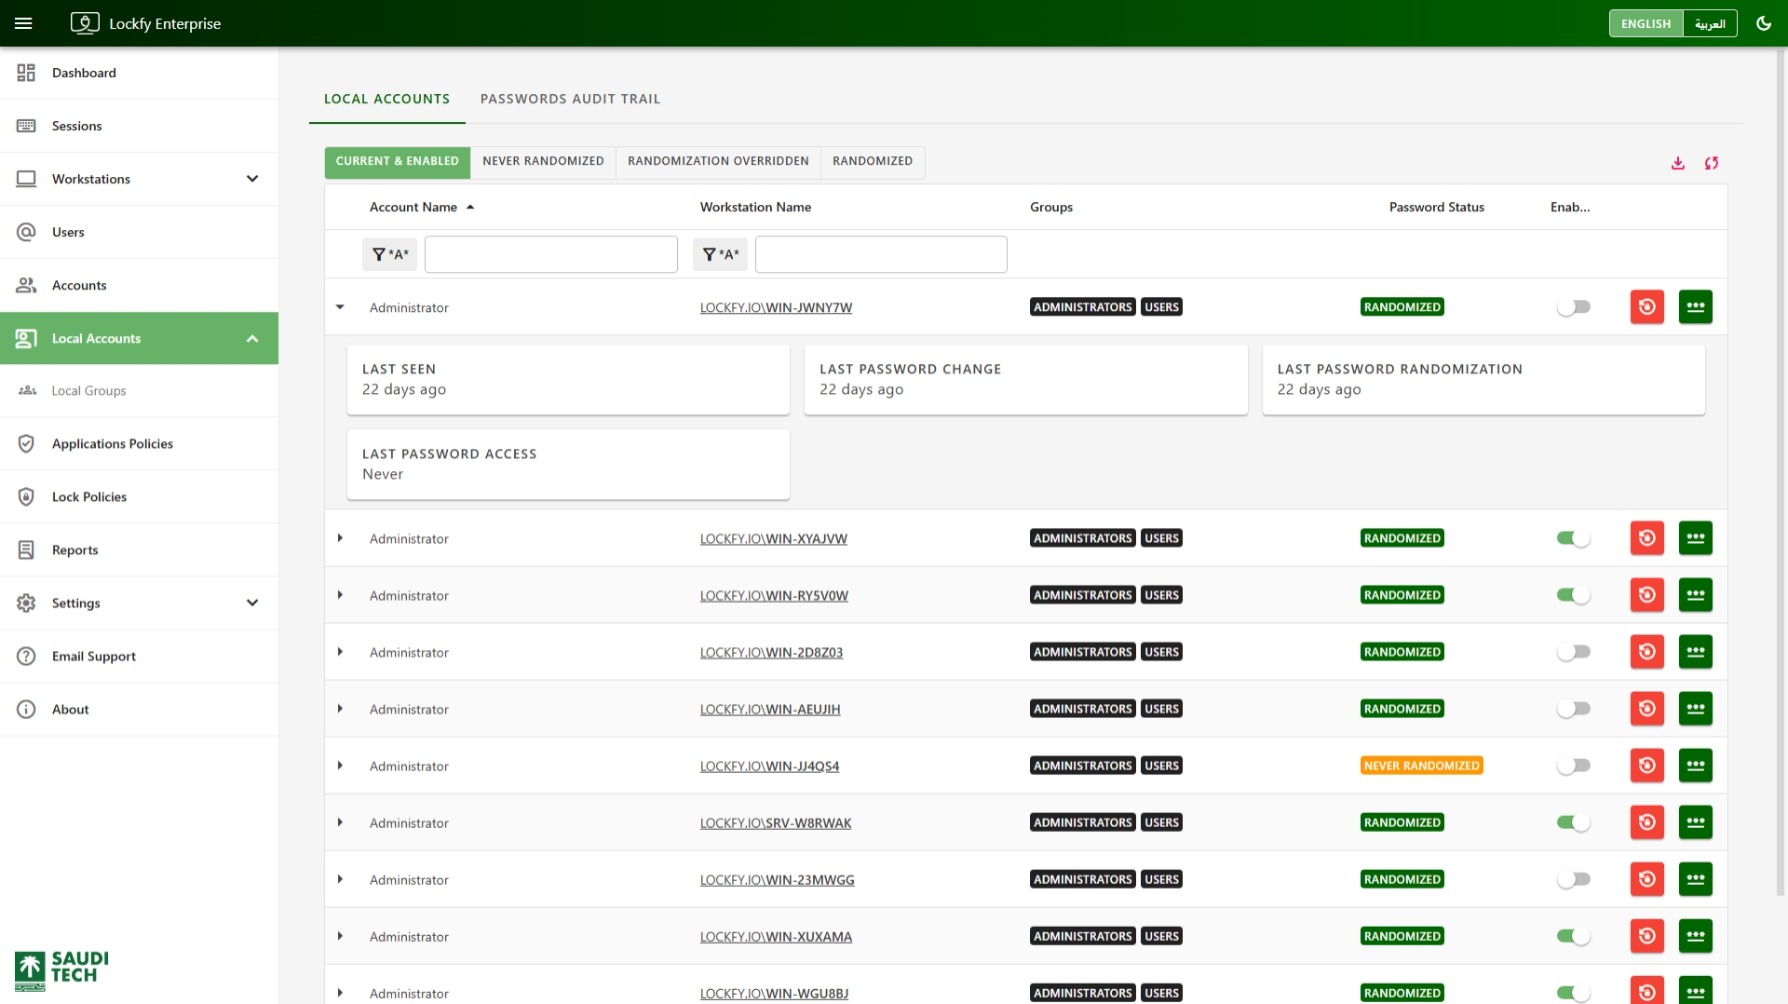Filter by Never Randomized
This screenshot has height=1004, width=1788.
click(543, 161)
